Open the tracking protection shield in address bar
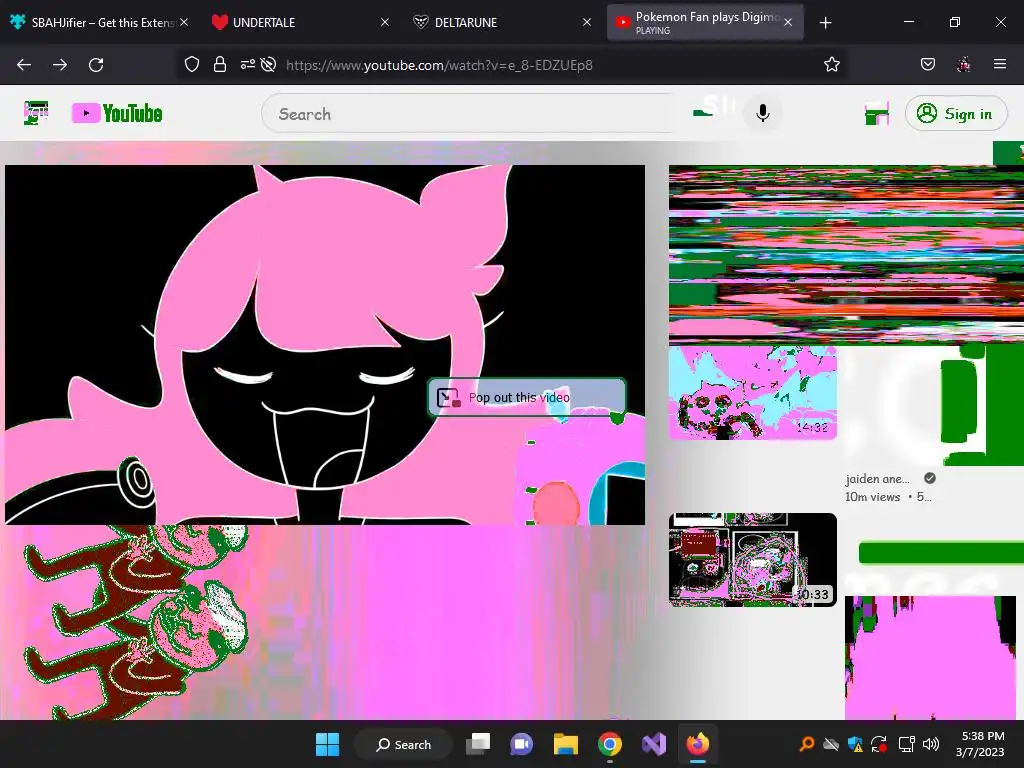The image size is (1024, 768). point(191,64)
